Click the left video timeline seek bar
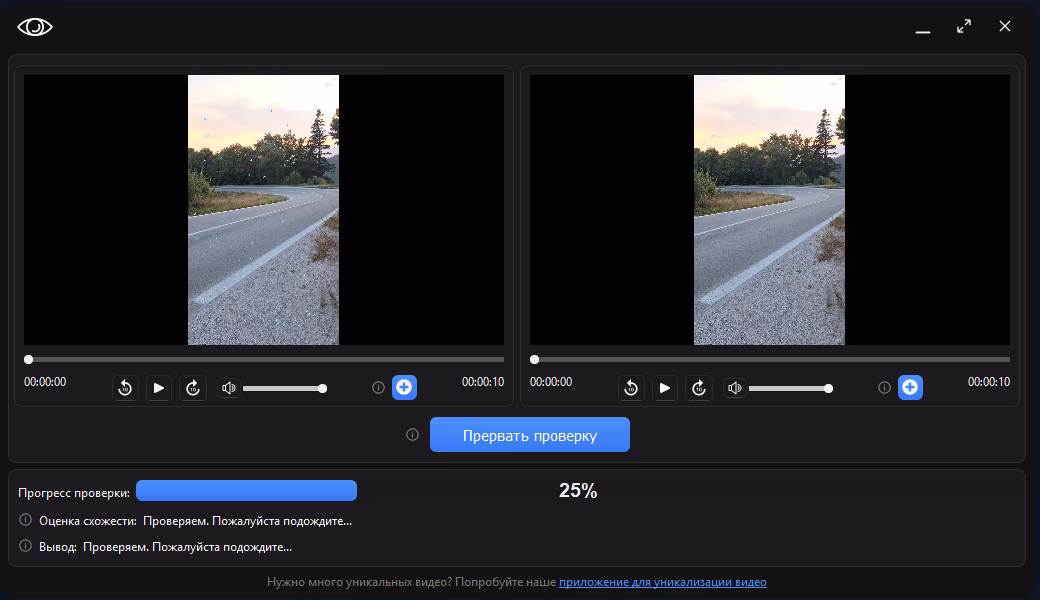This screenshot has width=1040, height=600. [265, 359]
